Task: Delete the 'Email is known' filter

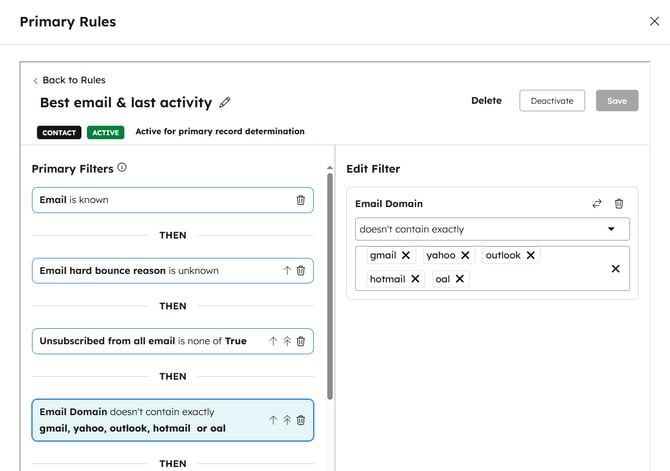Action: point(301,200)
